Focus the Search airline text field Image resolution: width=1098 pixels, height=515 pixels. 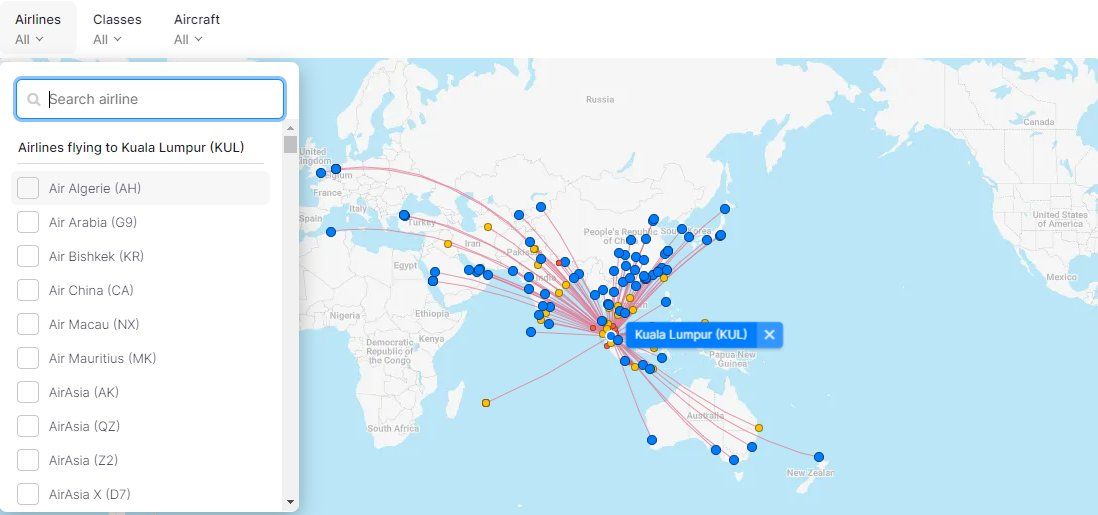[x=160, y=100]
